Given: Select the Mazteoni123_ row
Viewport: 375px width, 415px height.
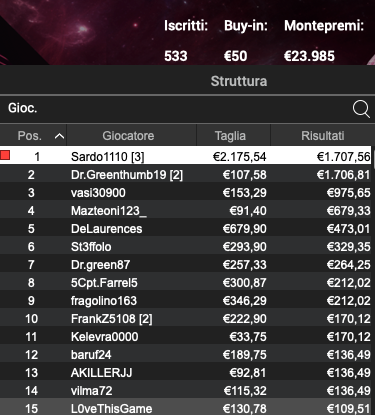Looking at the screenshot, I should click(185, 211).
